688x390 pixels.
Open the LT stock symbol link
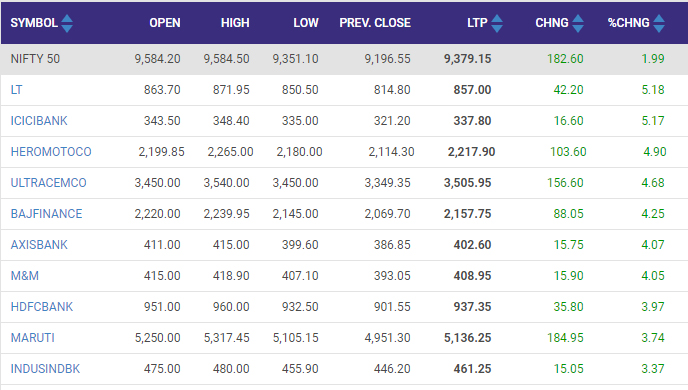(x=16, y=90)
